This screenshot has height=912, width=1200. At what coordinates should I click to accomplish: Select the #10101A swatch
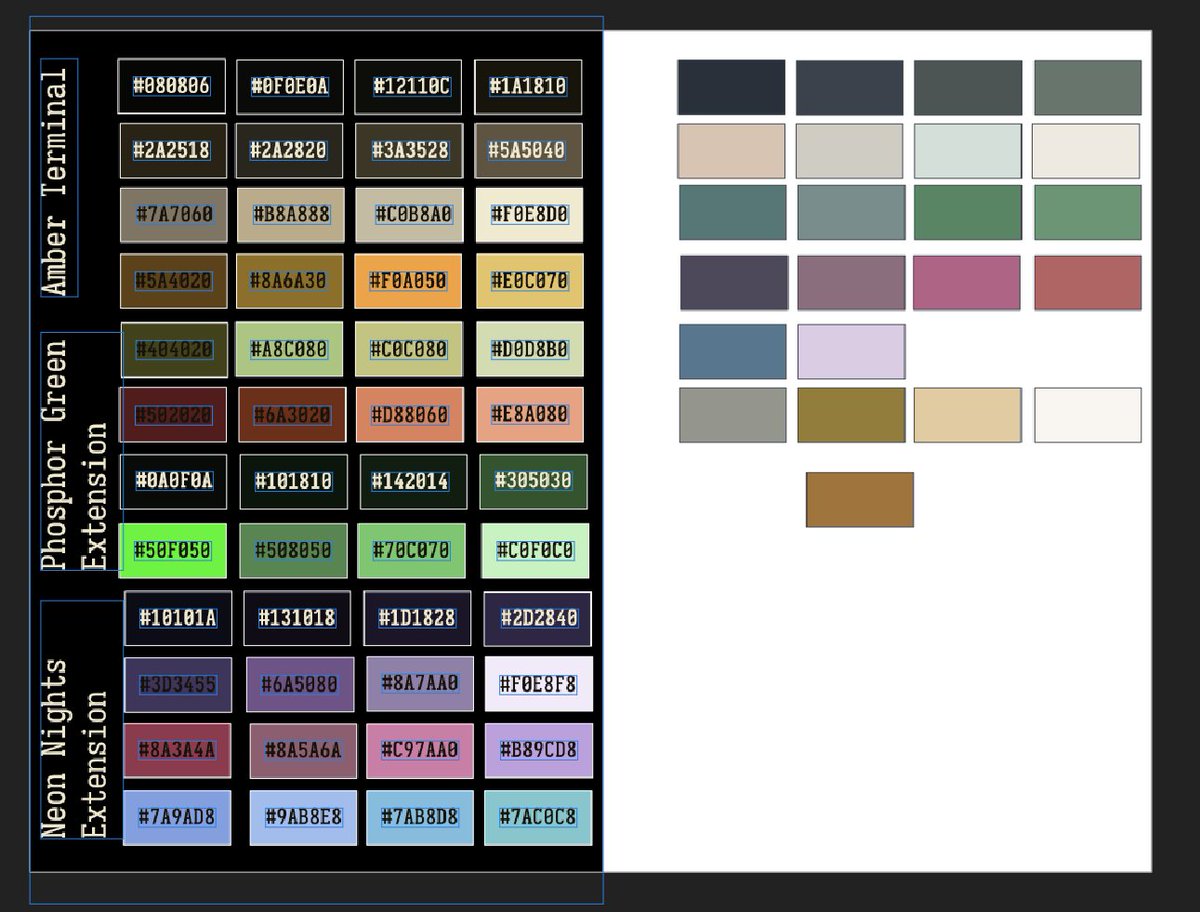point(178,618)
